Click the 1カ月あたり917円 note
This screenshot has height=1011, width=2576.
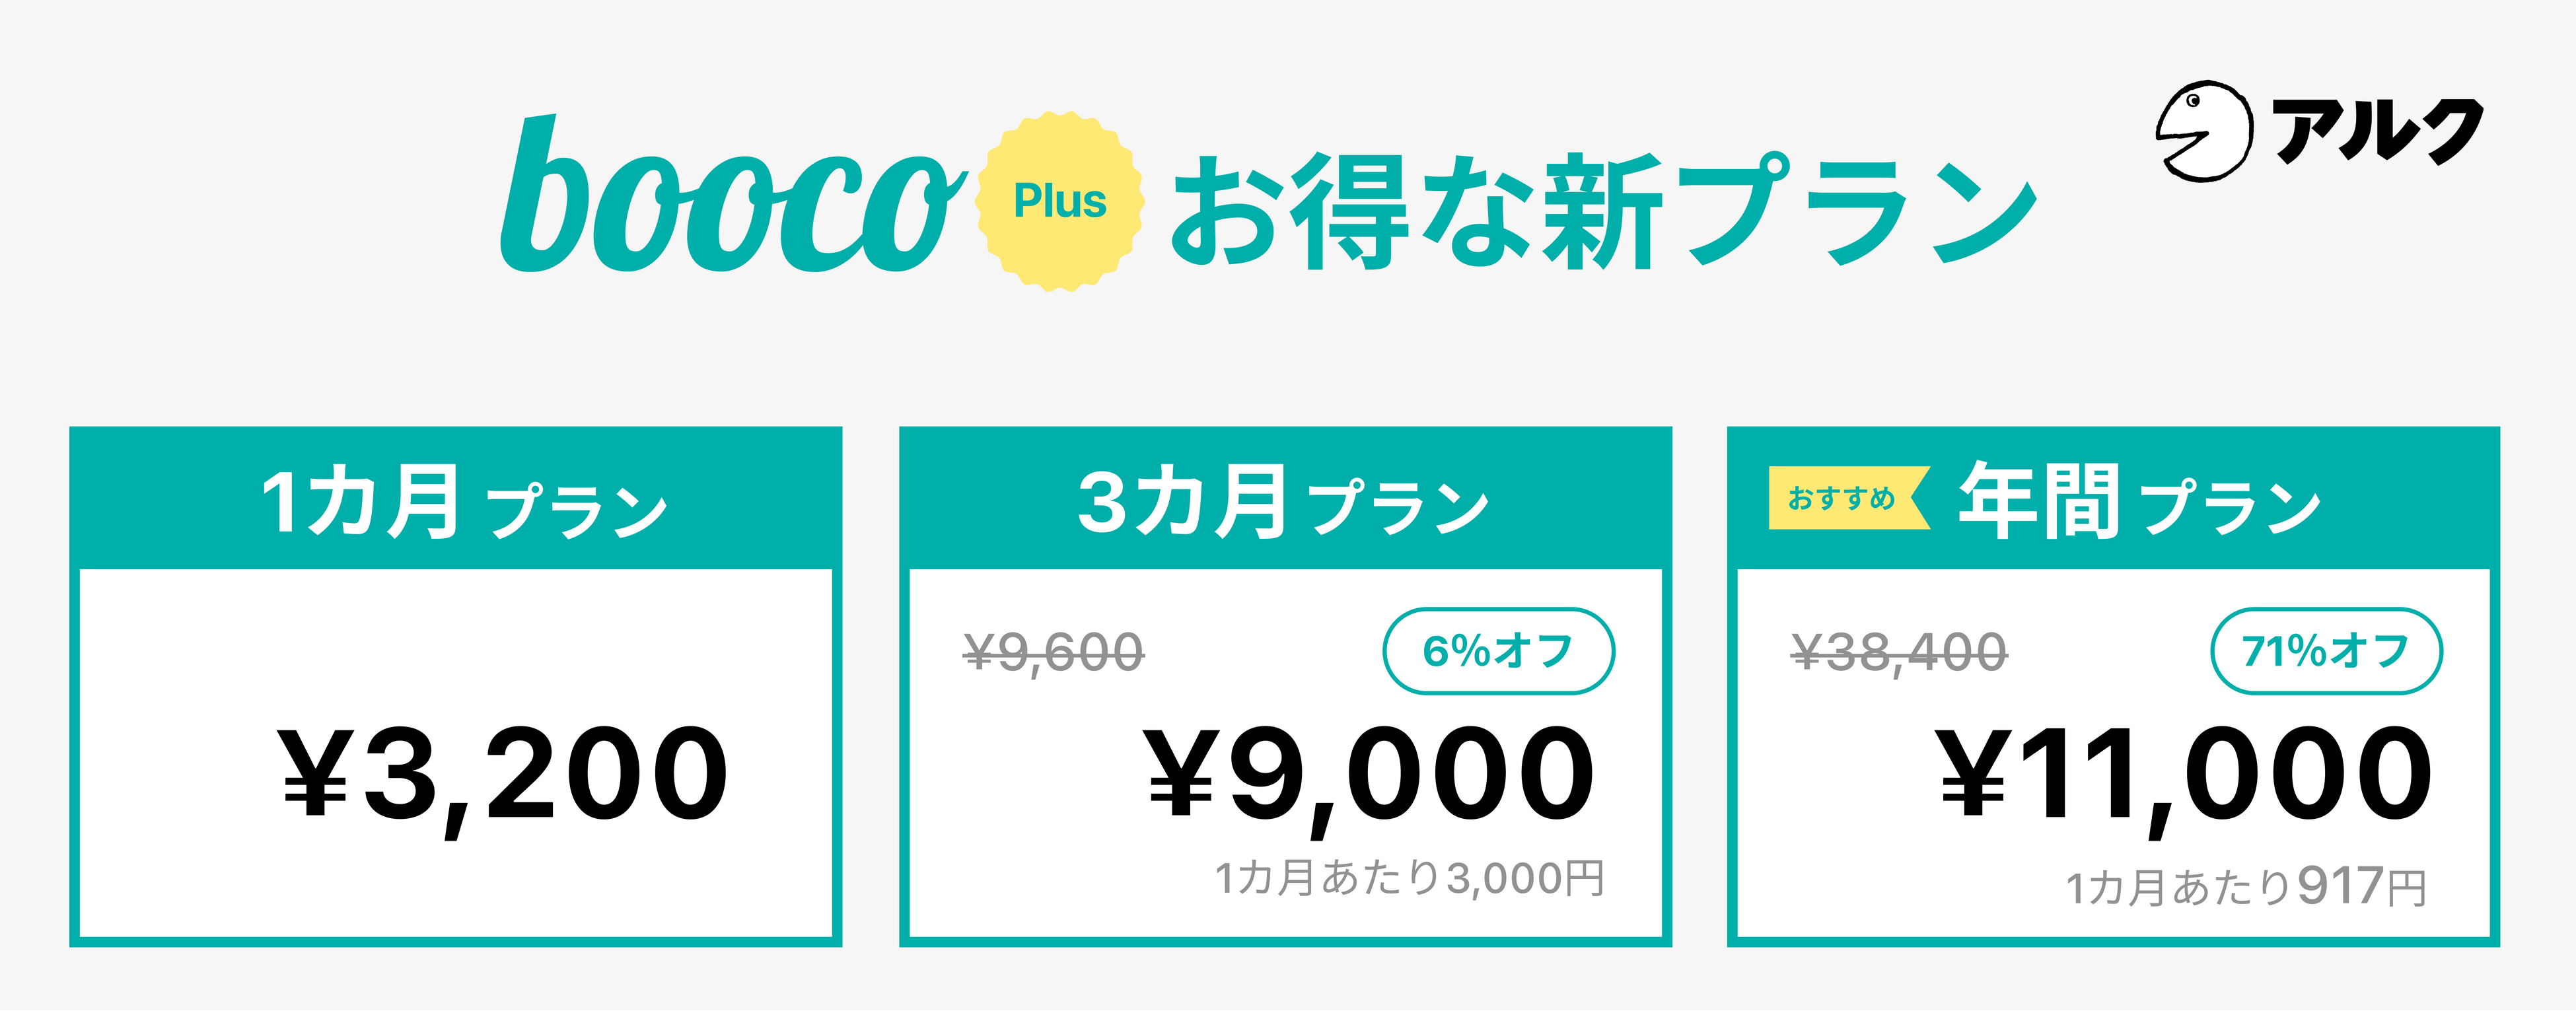[2246, 887]
